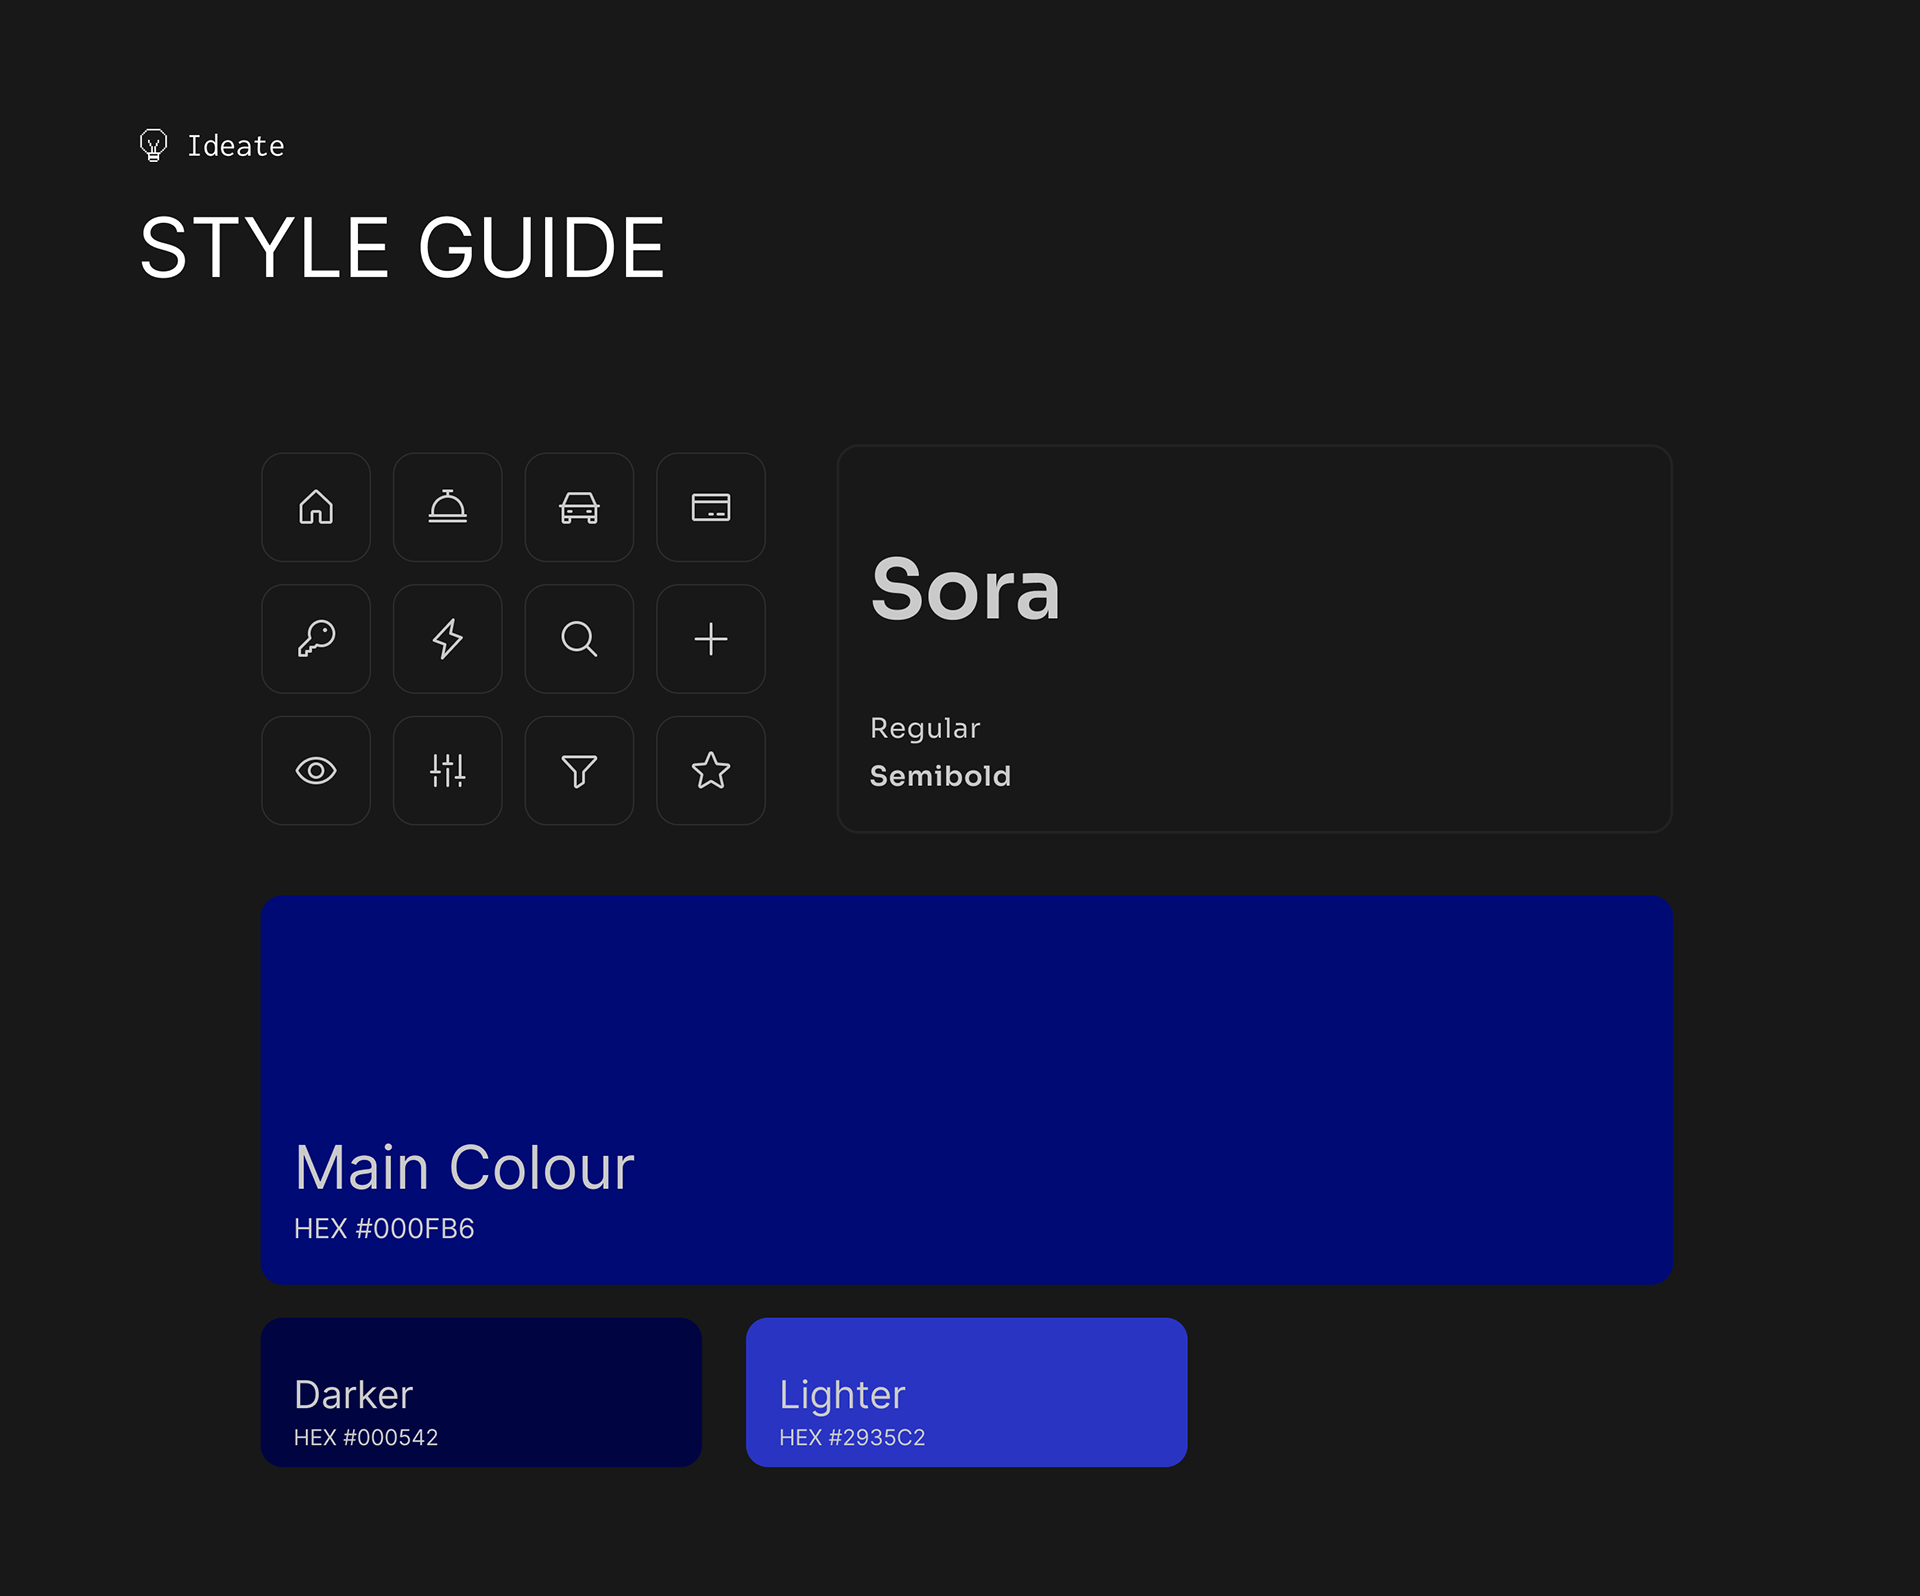Pick the Lighter colour swatch

point(966,1391)
